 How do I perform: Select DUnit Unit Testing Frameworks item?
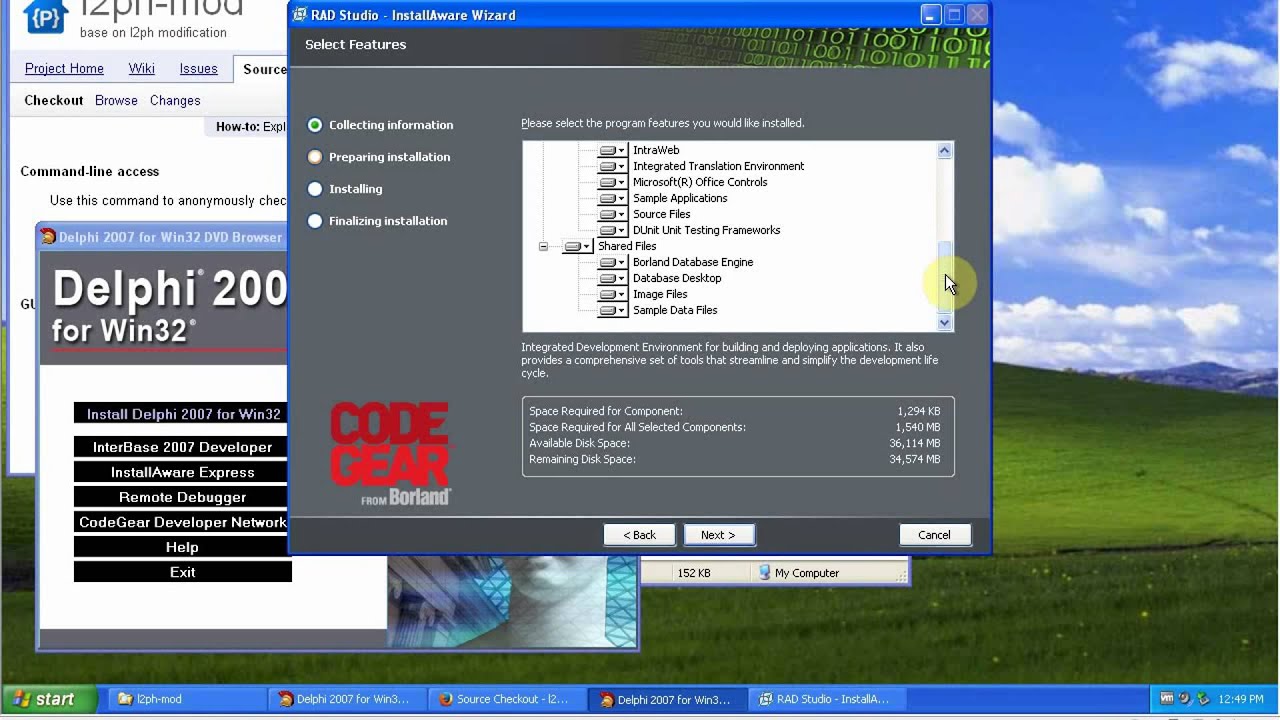(706, 230)
